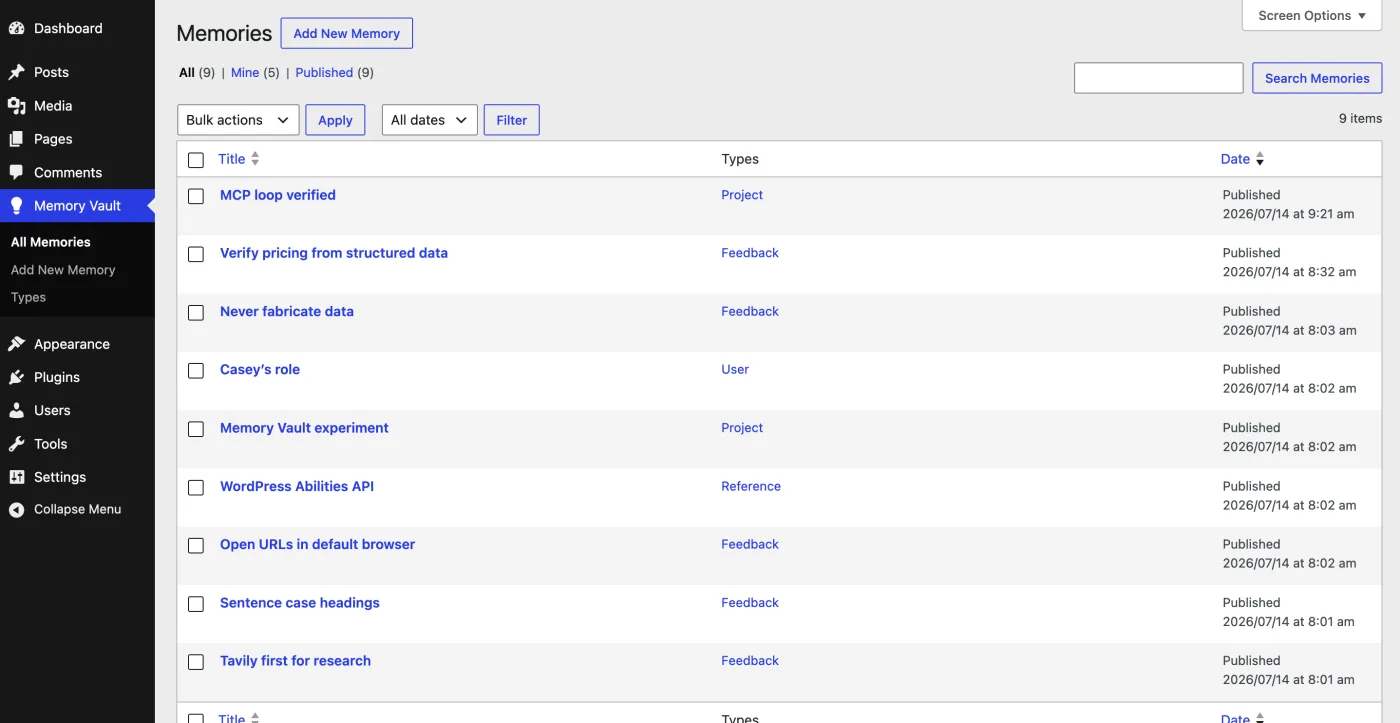Click the Tools wrench icon
This screenshot has height=723, width=1400.
pyautogui.click(x=16, y=444)
